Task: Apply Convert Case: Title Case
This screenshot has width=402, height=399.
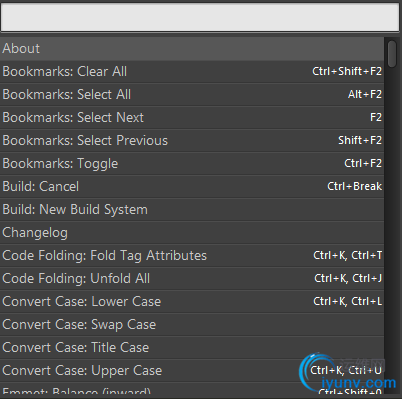Action: (192, 348)
